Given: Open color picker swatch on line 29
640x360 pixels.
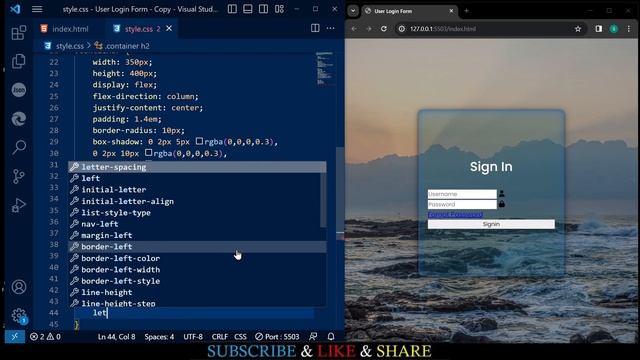Looking at the screenshot, I should pos(199,141).
